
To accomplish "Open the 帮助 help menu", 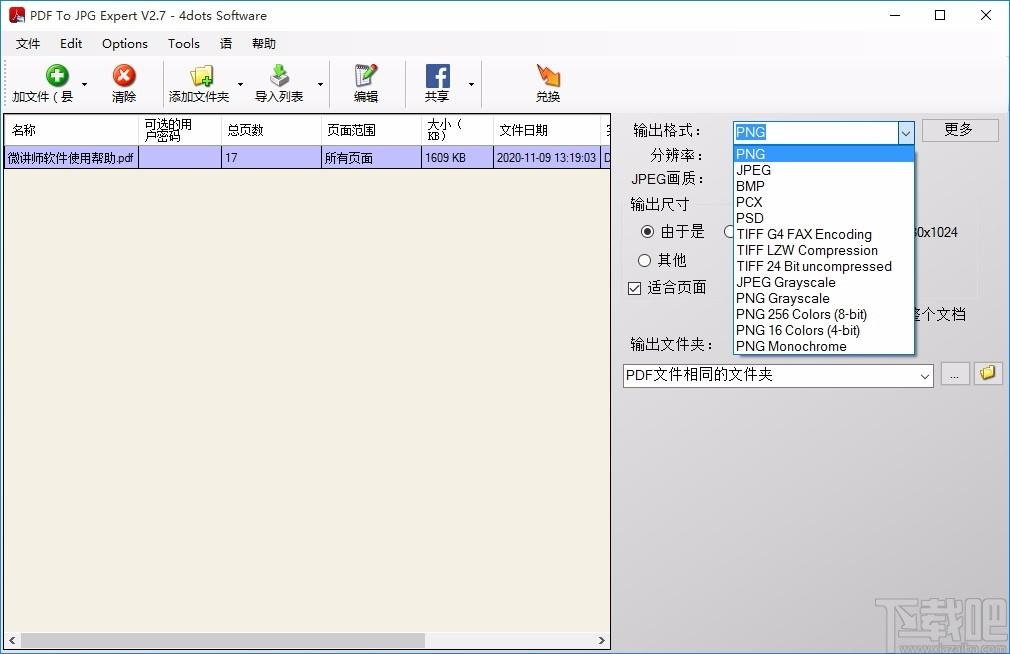I will [263, 43].
